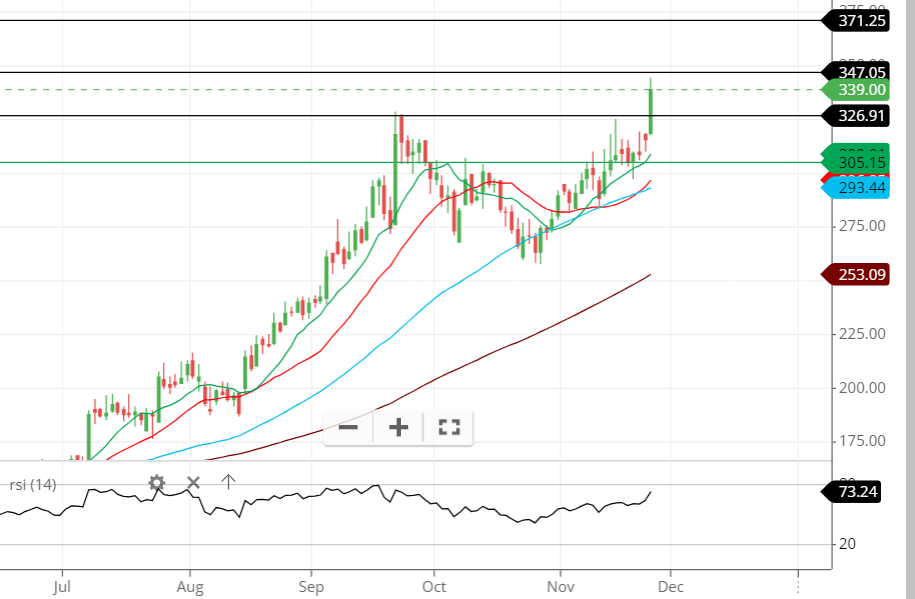Click the 175.00 price axis label

click(862, 441)
